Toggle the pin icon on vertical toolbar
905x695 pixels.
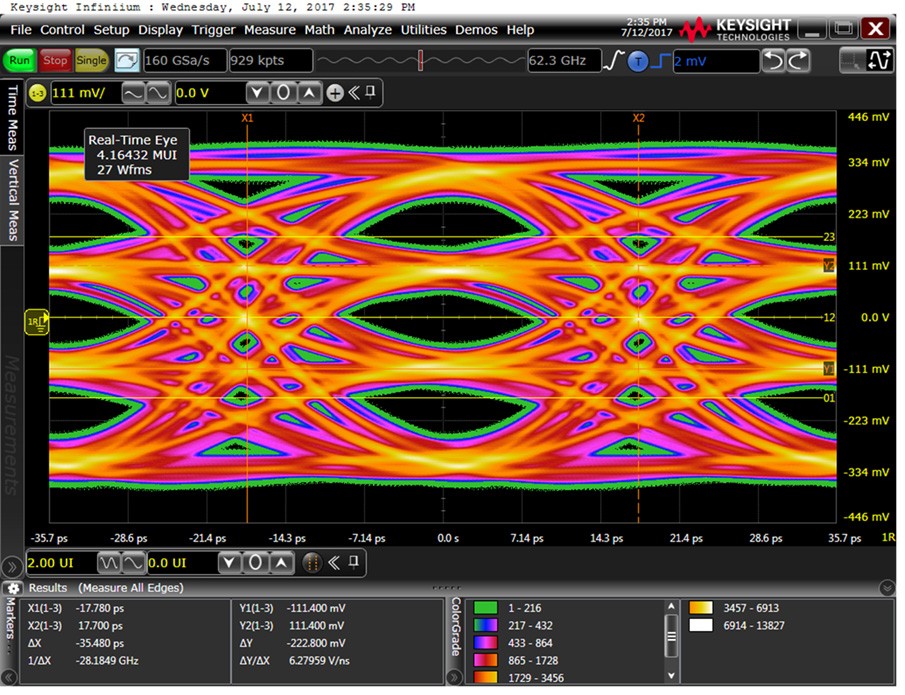point(371,92)
